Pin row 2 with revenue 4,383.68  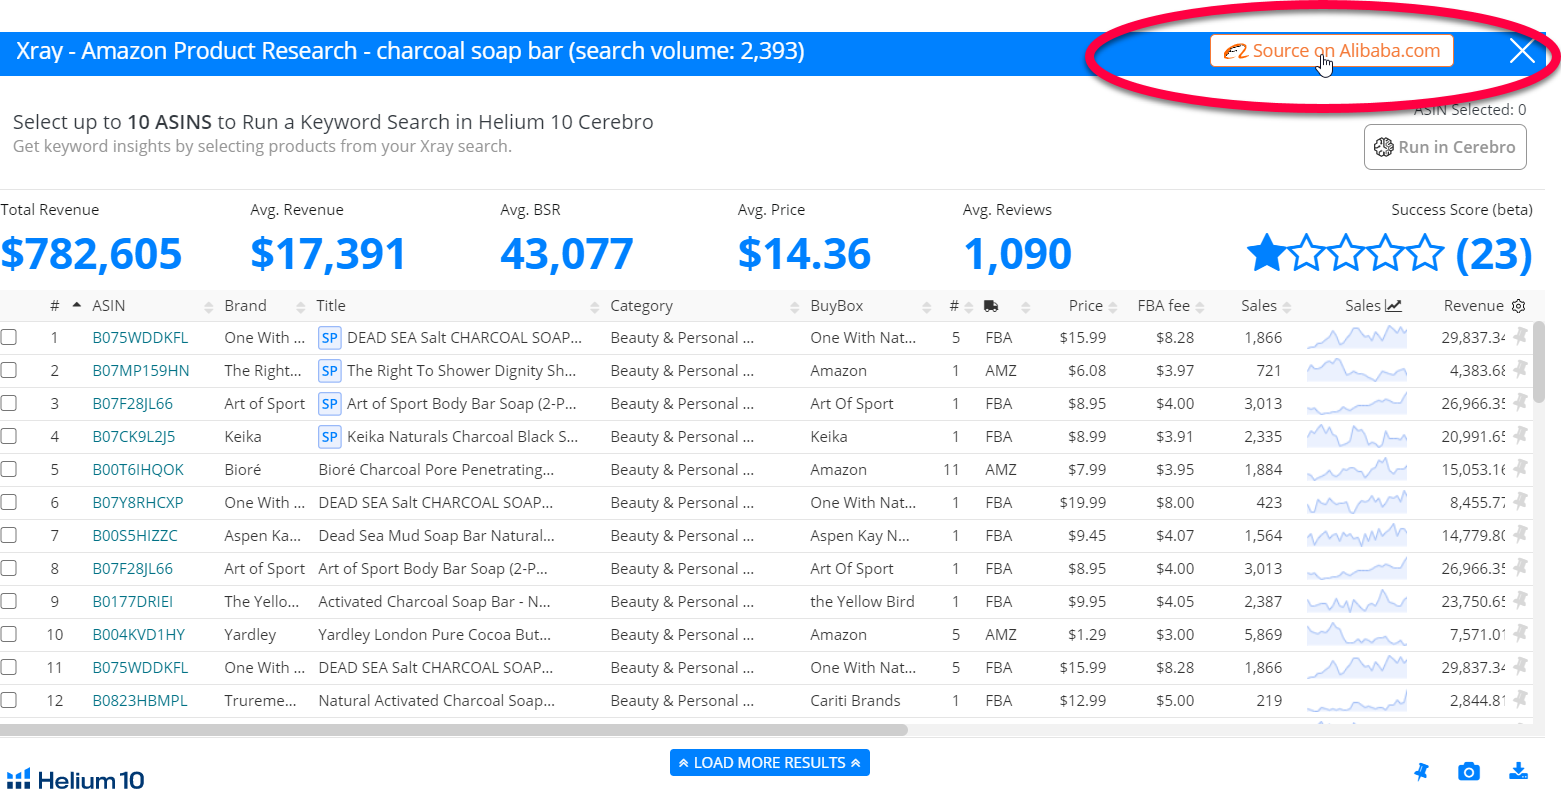1521,370
